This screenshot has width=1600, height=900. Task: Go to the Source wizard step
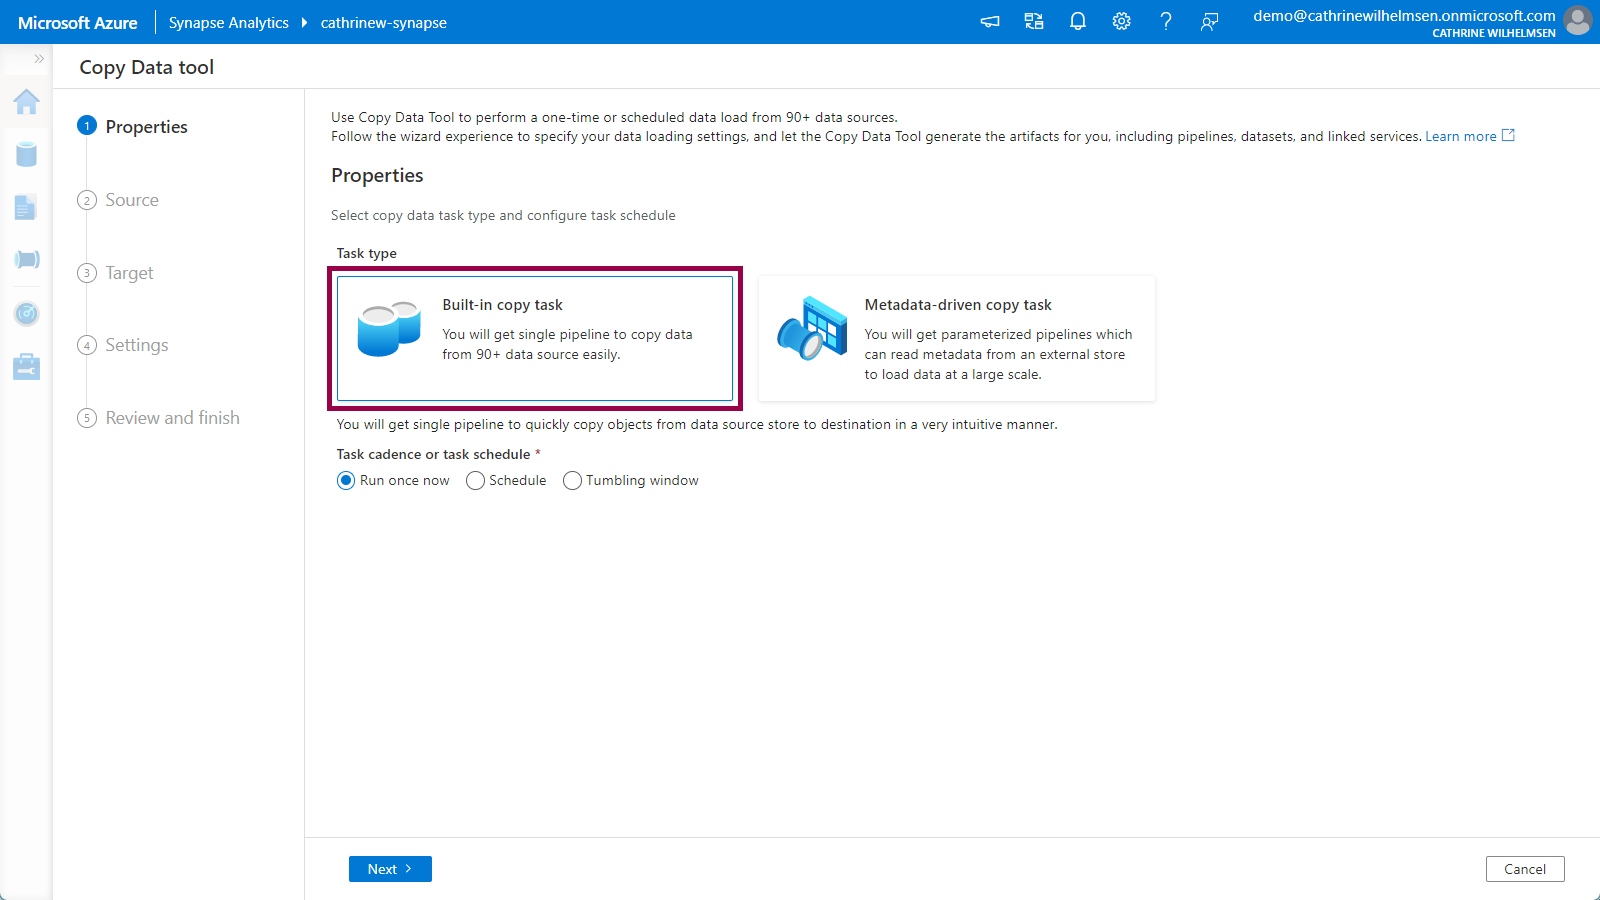tap(132, 200)
